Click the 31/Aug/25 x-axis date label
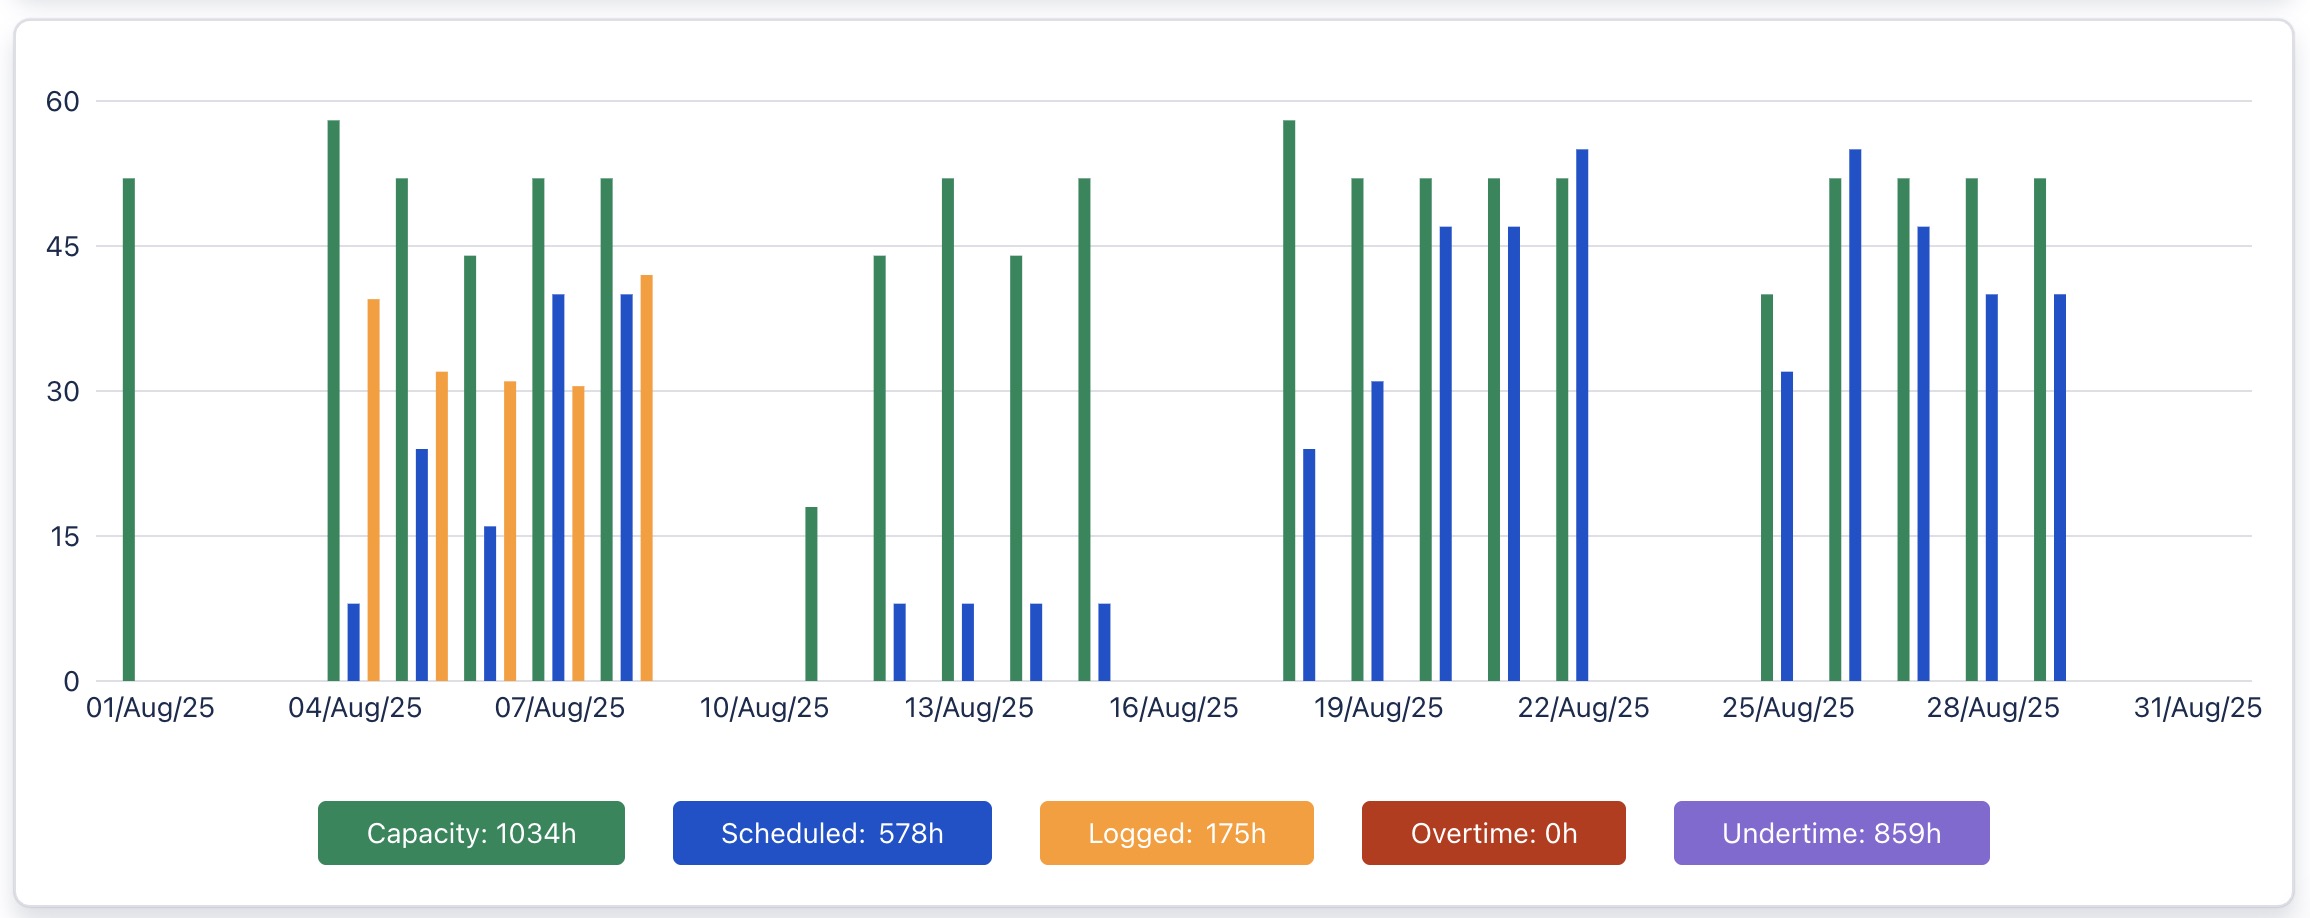This screenshot has height=918, width=2310. (2197, 708)
